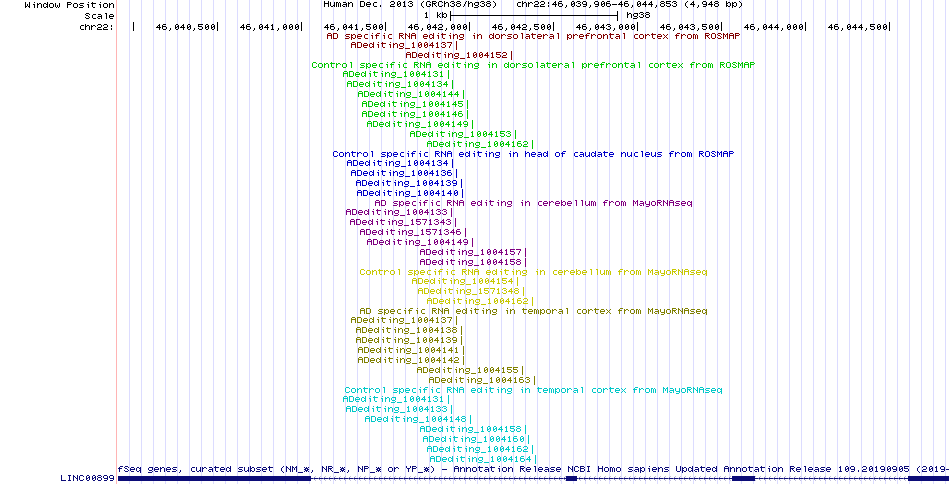Click the ADediting_1571346 item

pos(413,232)
